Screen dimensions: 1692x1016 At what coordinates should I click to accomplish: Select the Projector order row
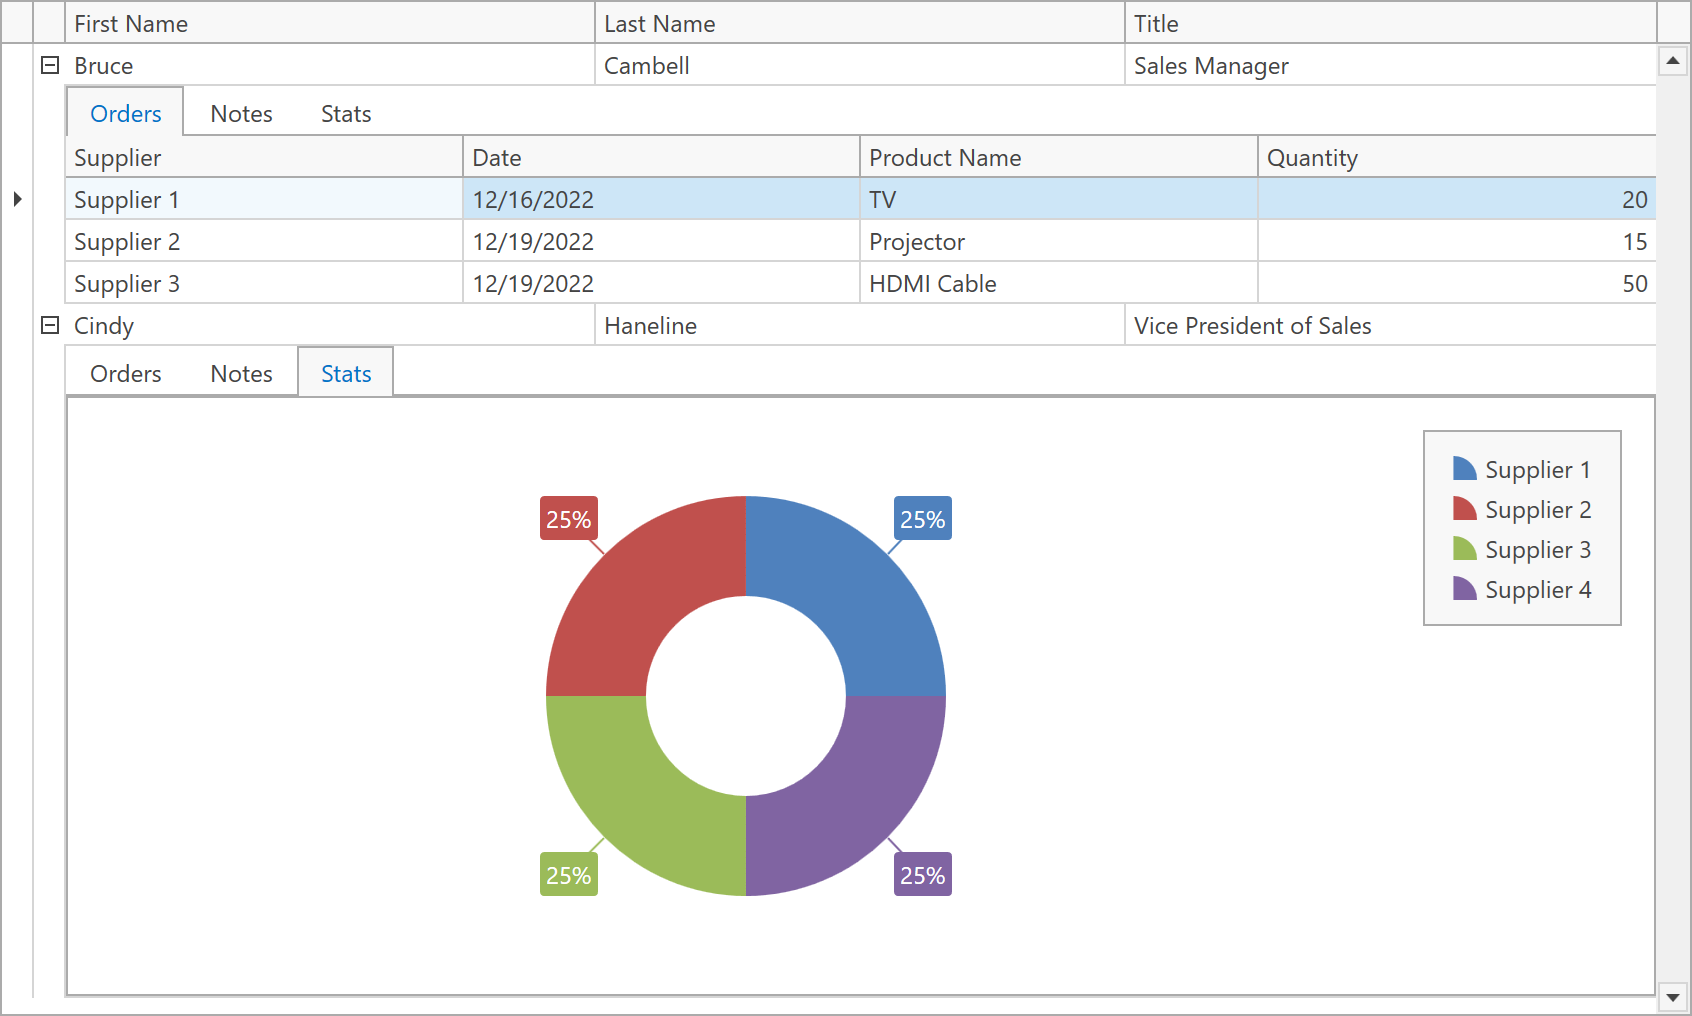[917, 242]
